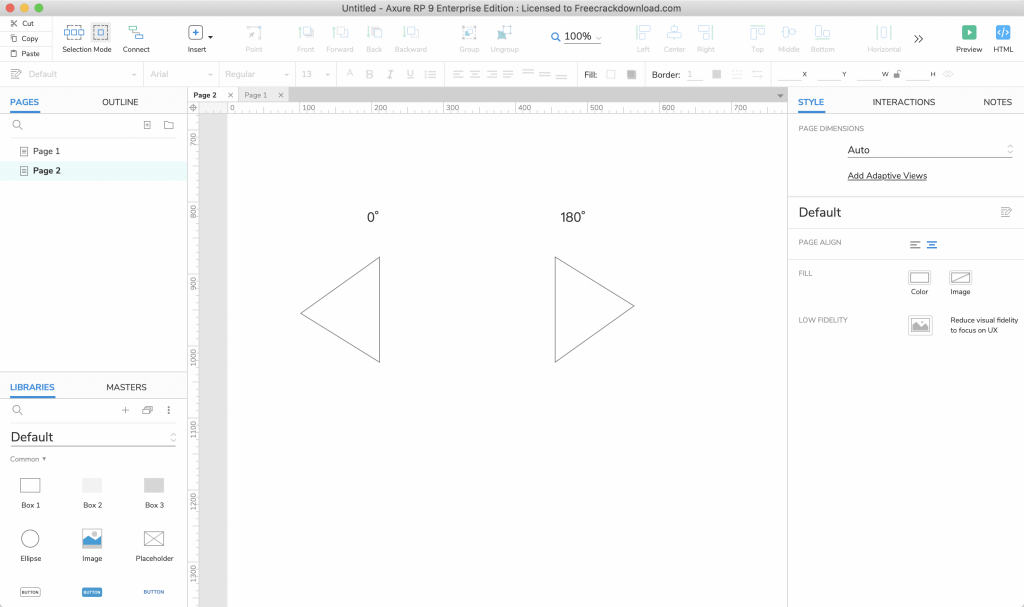The width and height of the screenshot is (1024, 607).
Task: Click the Connect tool icon
Action: [136, 33]
